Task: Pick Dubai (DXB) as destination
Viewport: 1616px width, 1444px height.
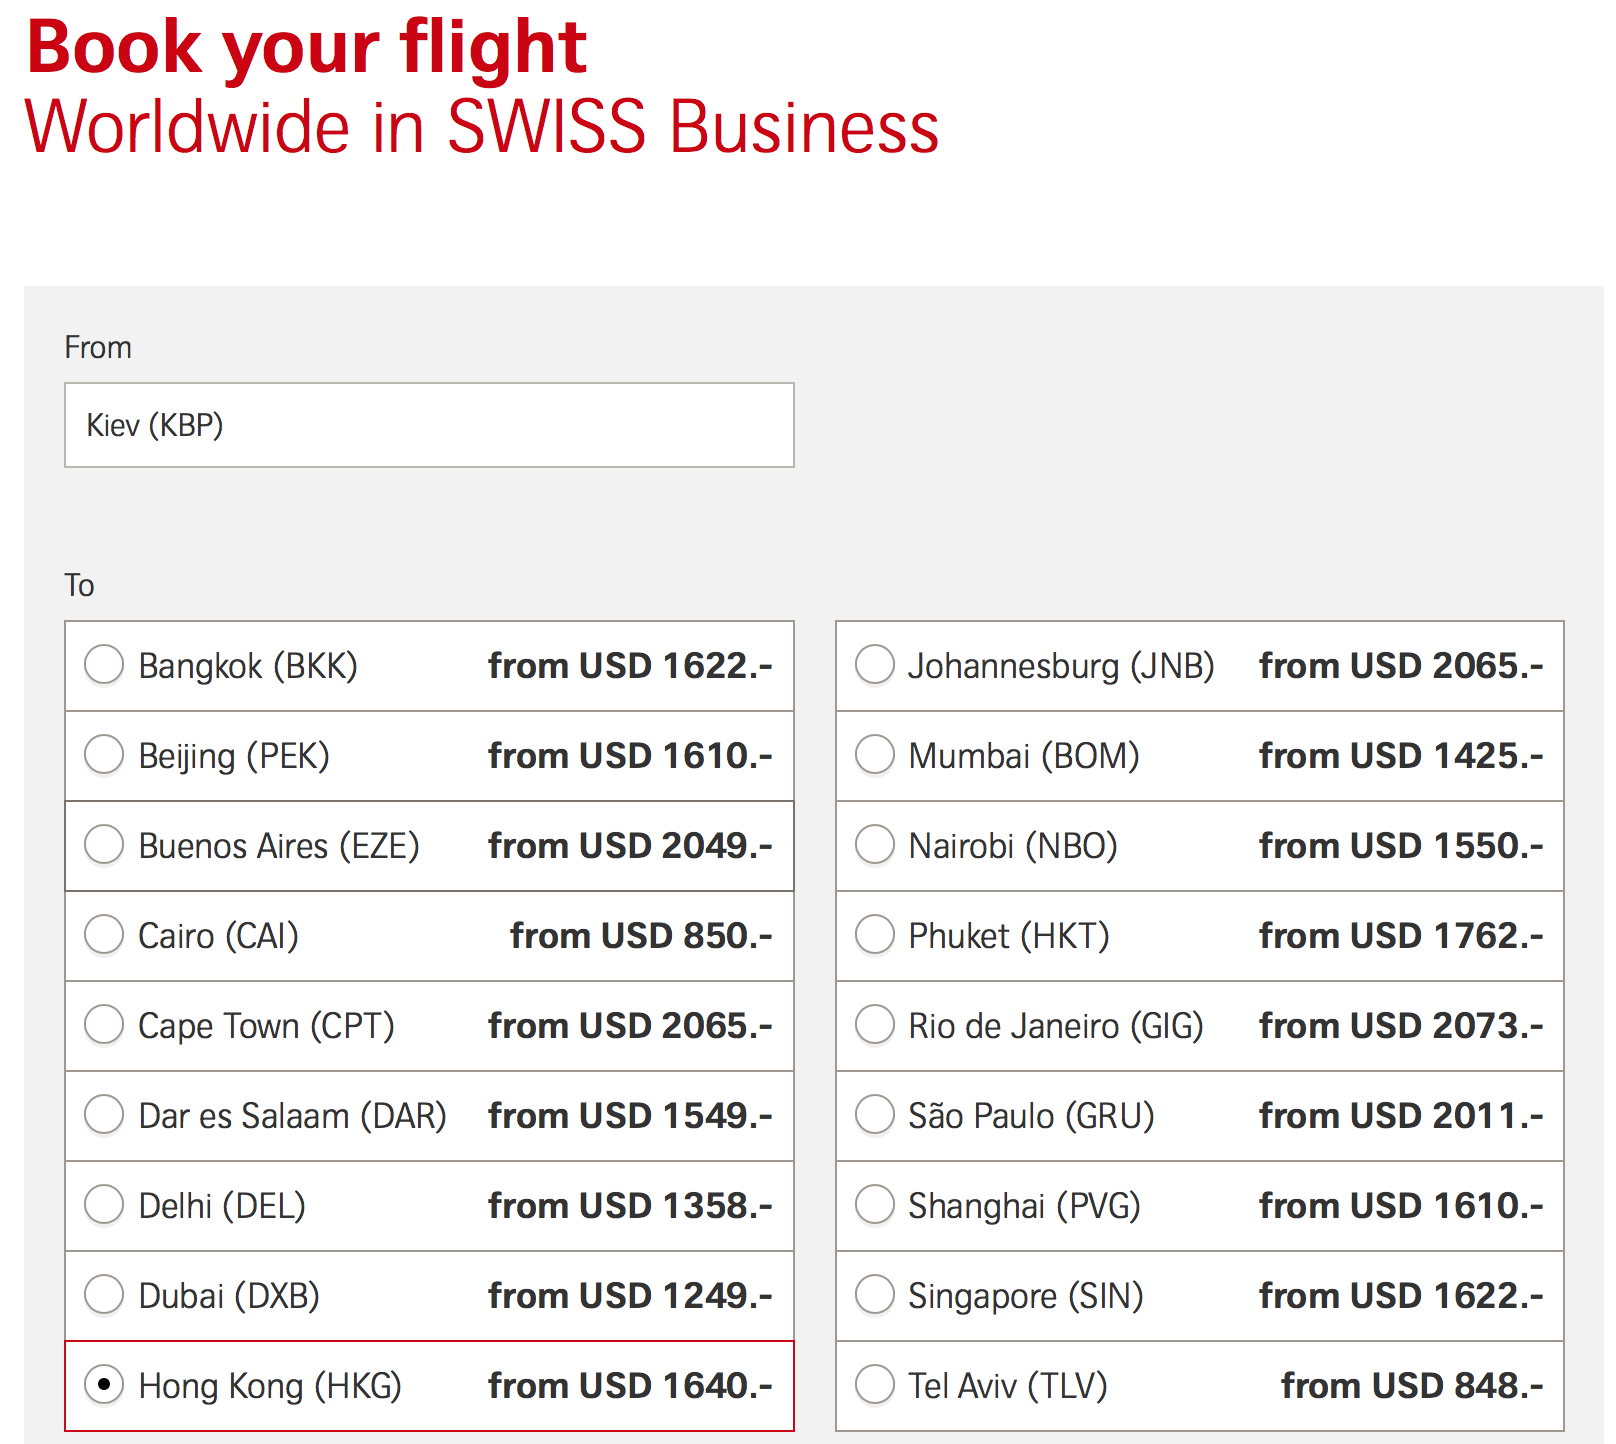Action: (x=104, y=1295)
